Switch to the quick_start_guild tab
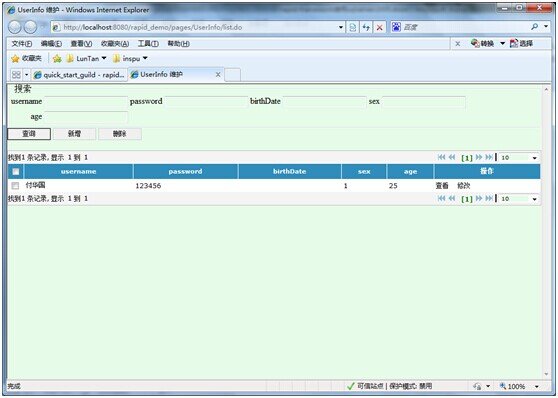This screenshot has width=558, height=398. (79, 75)
